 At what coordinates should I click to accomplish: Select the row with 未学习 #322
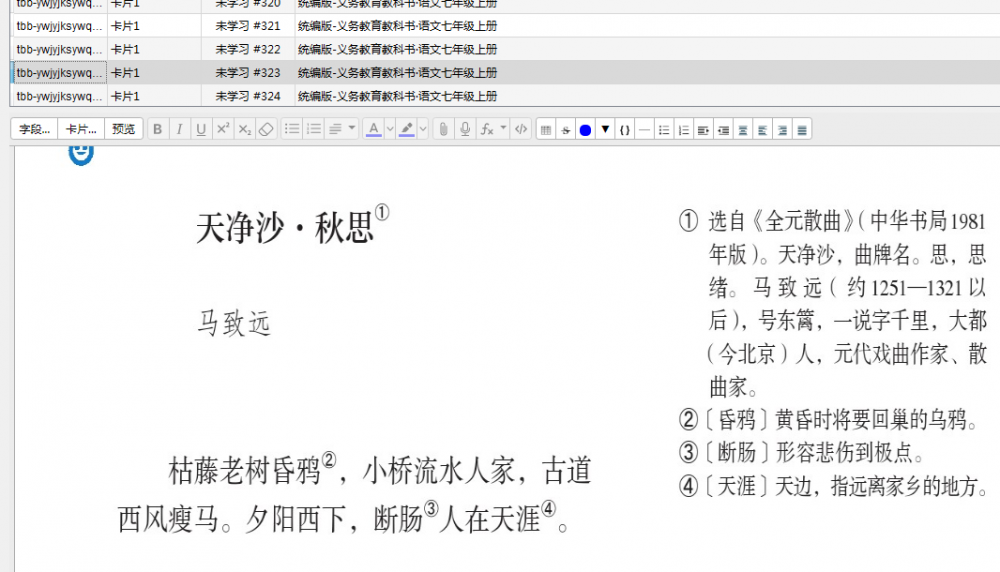coord(505,49)
